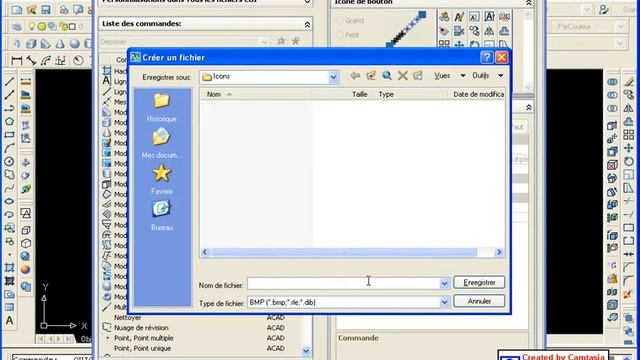Select the Line tool in the draw toolbar
The width and height of the screenshot is (640, 360).
coord(9,81)
